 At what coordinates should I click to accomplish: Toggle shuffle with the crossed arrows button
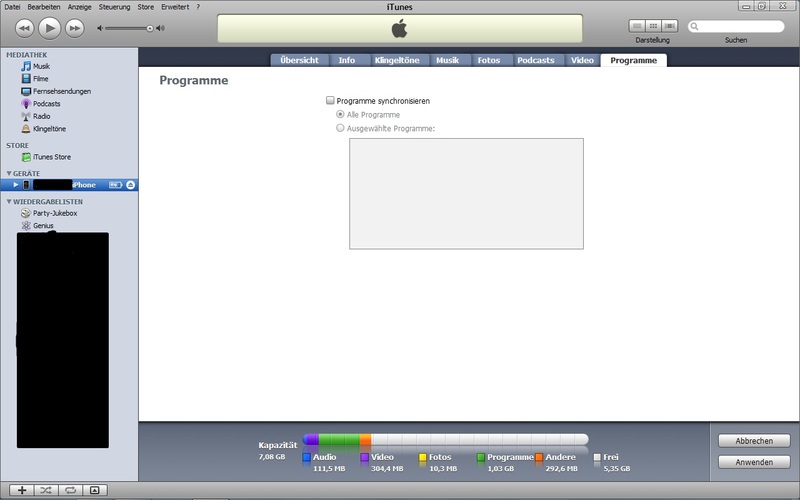coord(46,490)
